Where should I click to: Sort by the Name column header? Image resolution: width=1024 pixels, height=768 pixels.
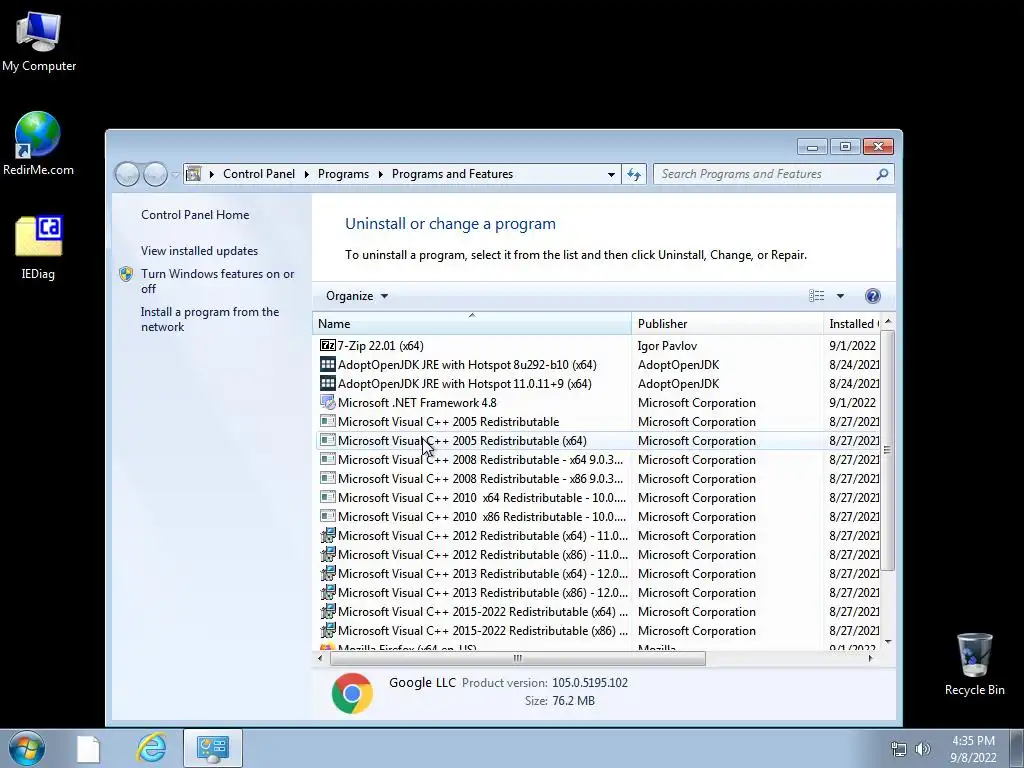click(x=472, y=323)
